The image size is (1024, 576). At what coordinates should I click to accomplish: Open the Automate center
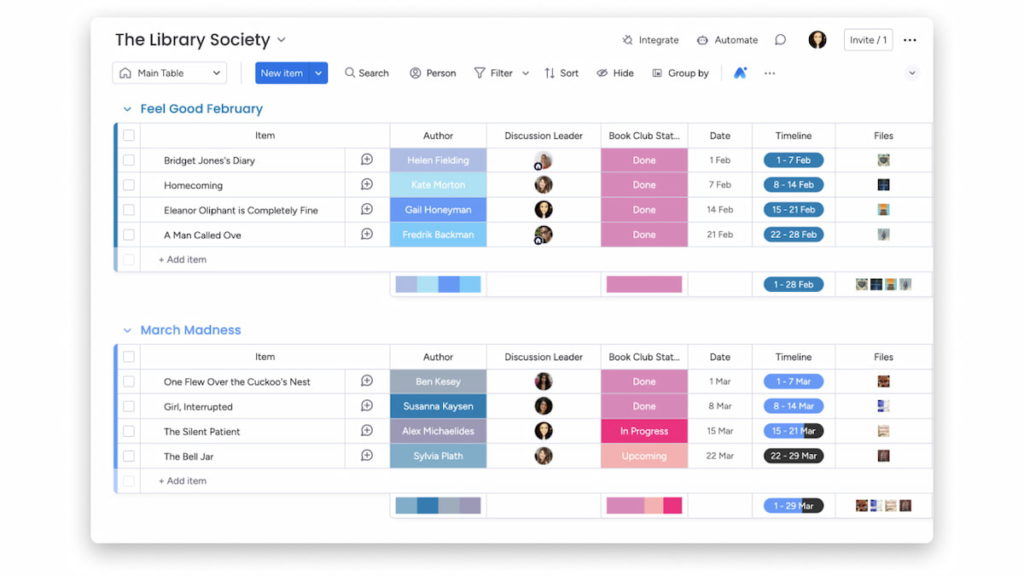(x=727, y=40)
